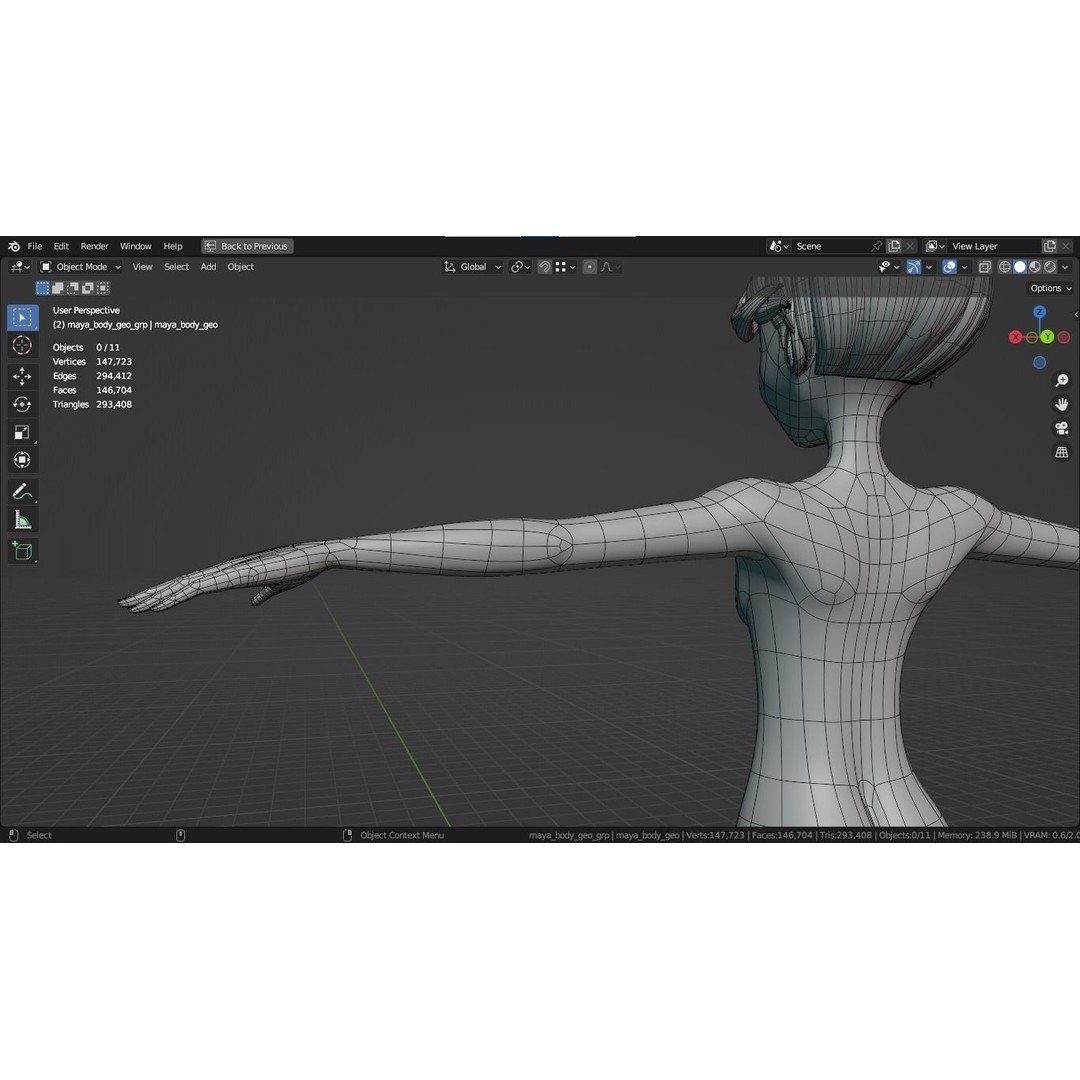1080x1080 pixels.
Task: Set select mode to invert selection
Action: (x=88, y=288)
